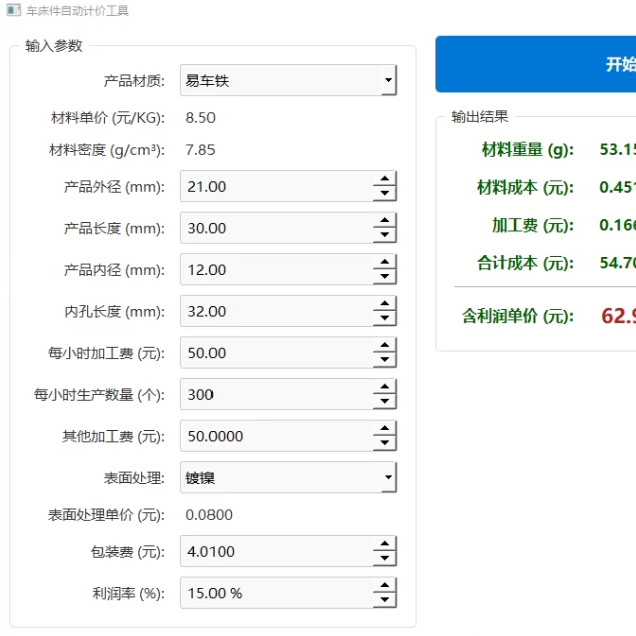Viewport: 636px width, 636px height.
Task: Lower 利润率 percentage with down arrow
Action: click(x=385, y=601)
